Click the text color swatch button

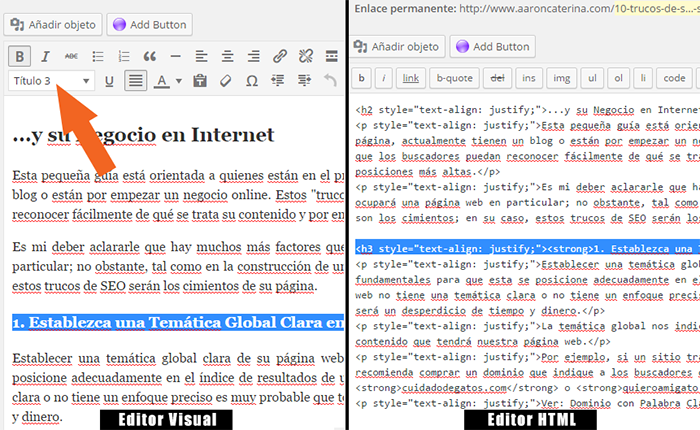(x=162, y=81)
